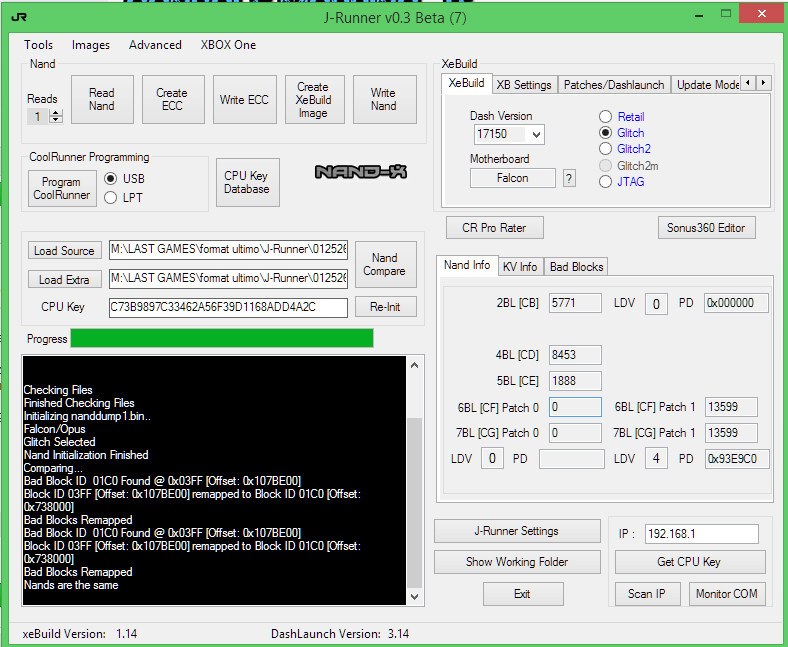788x647 pixels.
Task: Click Write ECC button
Action: 244,100
